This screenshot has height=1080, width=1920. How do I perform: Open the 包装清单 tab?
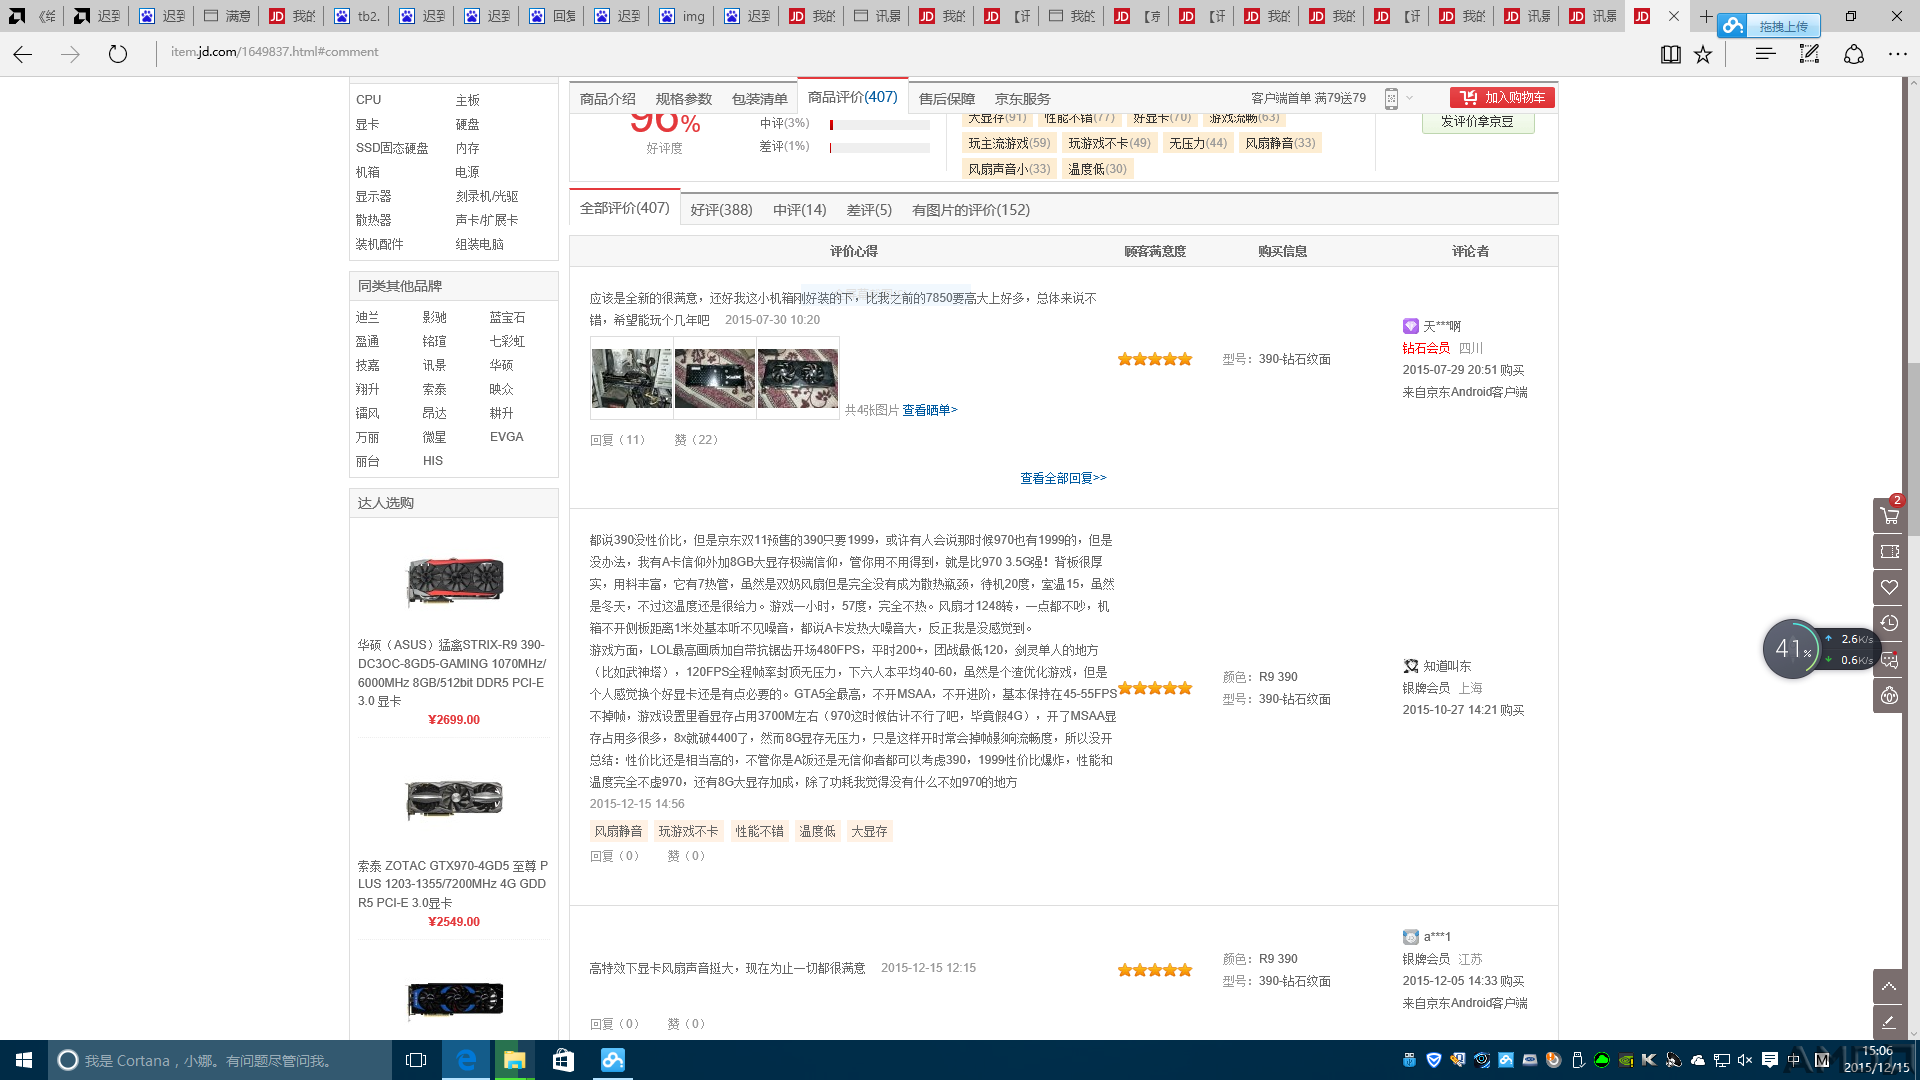(x=760, y=99)
